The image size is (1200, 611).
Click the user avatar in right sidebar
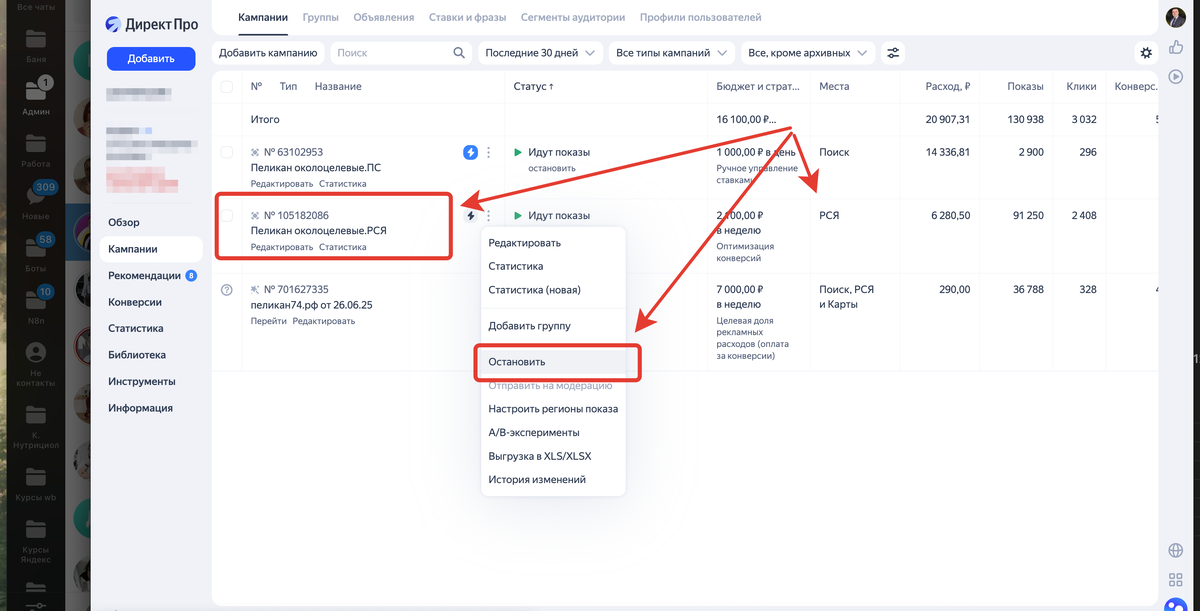(1176, 18)
